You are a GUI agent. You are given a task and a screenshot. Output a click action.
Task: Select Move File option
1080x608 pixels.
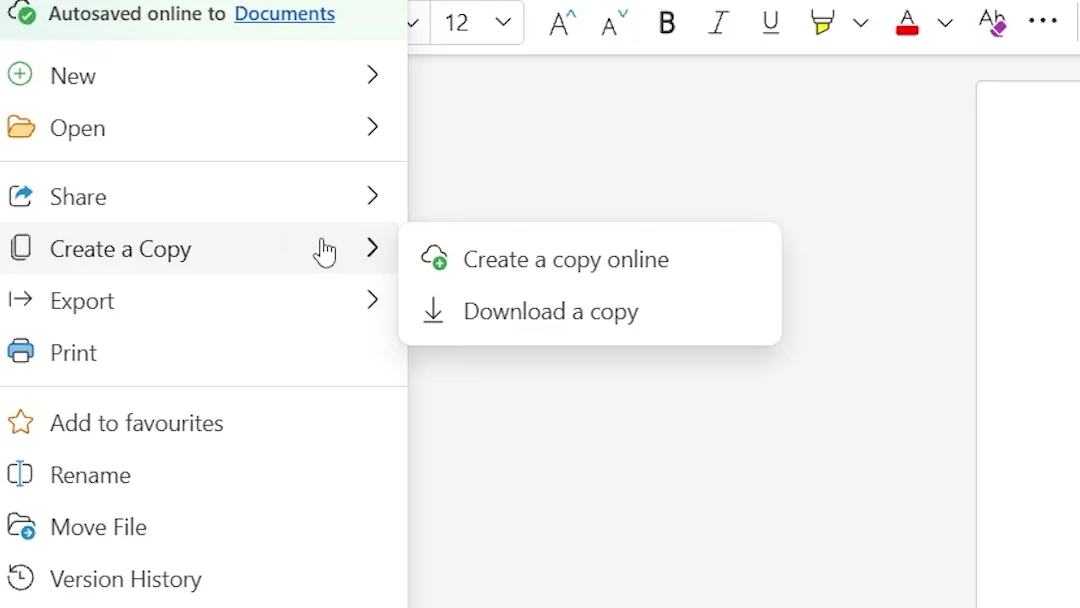[x=203, y=527]
